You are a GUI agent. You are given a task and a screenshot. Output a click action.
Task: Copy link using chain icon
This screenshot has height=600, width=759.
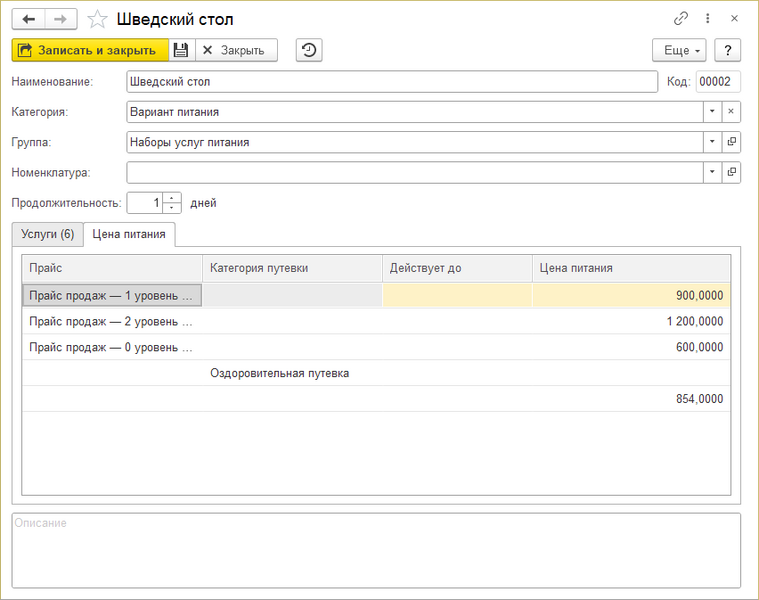[681, 19]
